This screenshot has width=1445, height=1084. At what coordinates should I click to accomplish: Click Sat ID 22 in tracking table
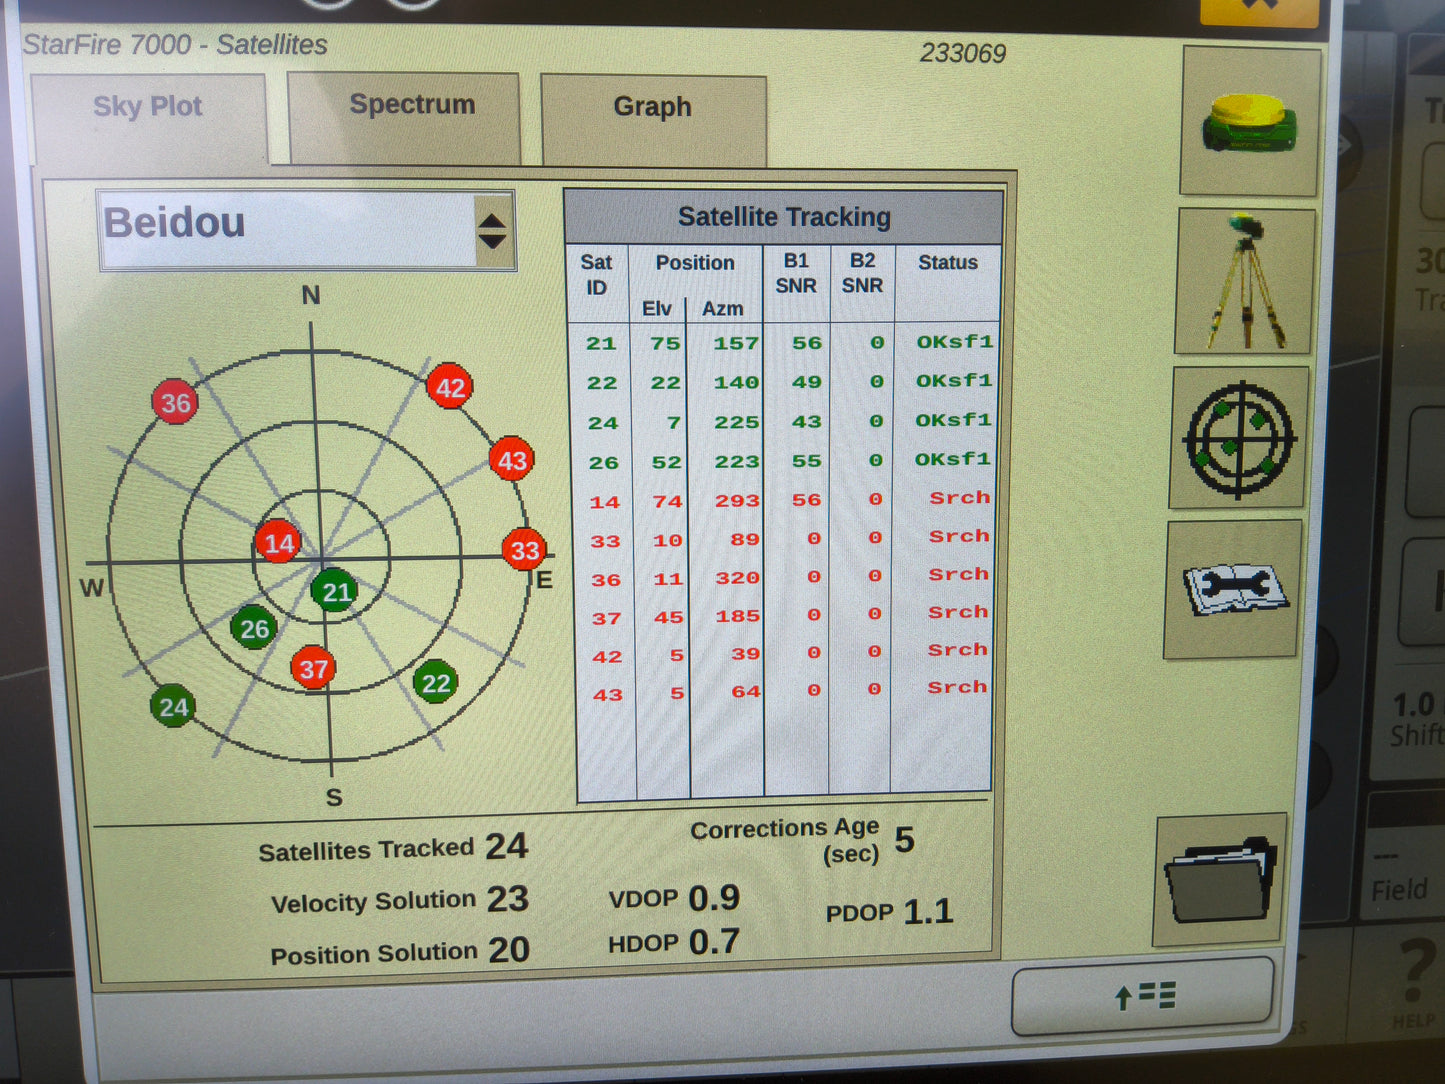point(602,383)
